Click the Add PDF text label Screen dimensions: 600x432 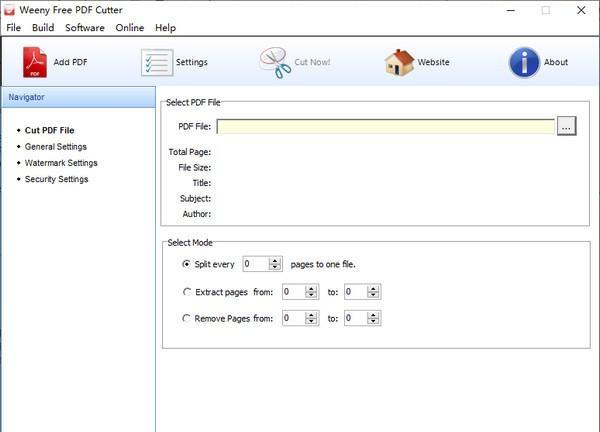(x=70, y=62)
